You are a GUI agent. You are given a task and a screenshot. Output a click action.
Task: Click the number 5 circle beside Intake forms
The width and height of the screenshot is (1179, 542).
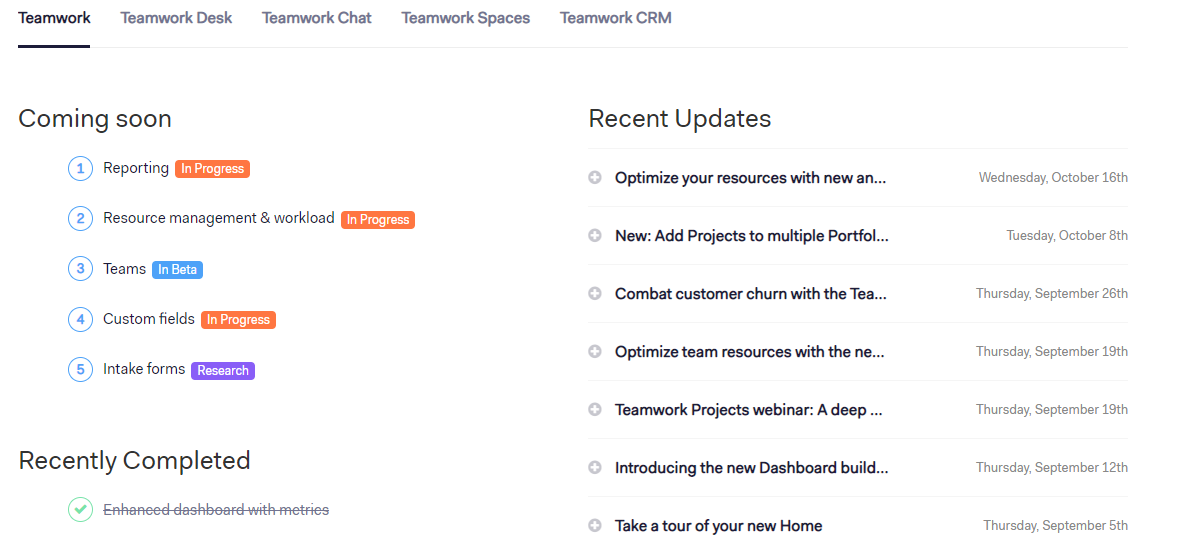tap(80, 370)
